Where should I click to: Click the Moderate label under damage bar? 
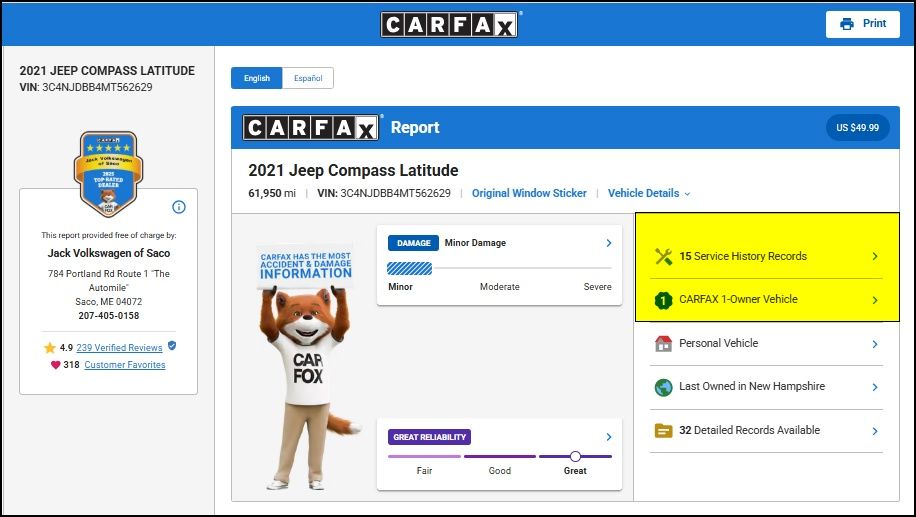(499, 287)
